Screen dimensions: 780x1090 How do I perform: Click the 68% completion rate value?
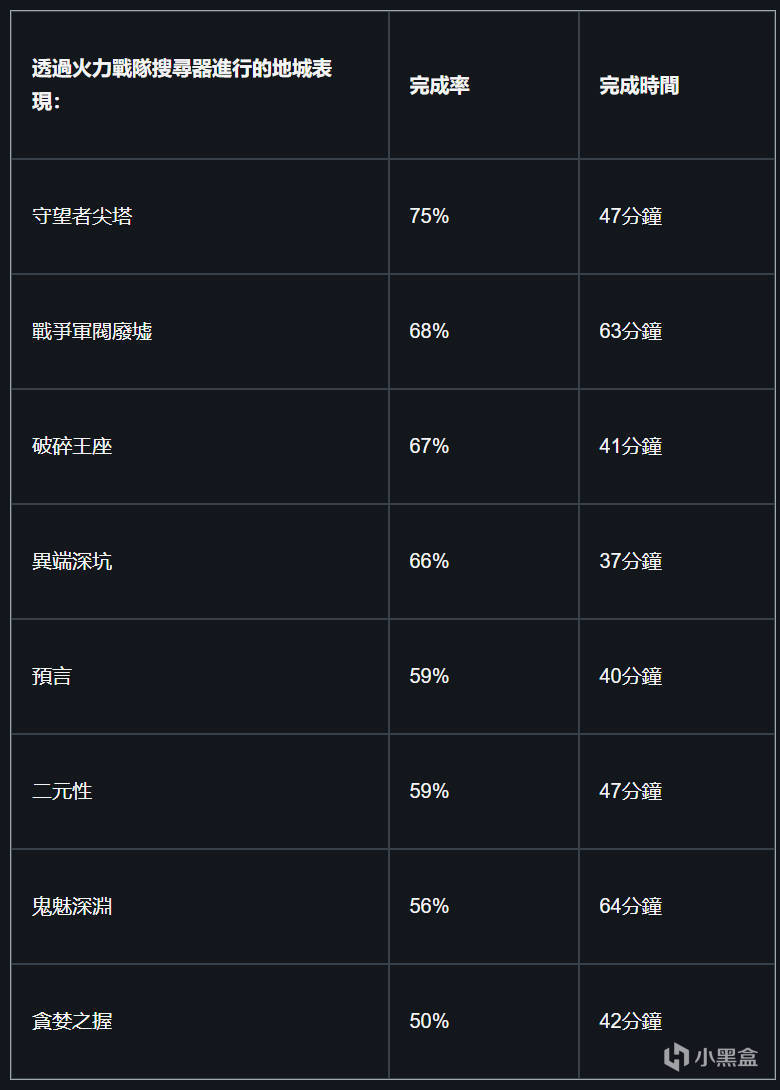coord(429,331)
